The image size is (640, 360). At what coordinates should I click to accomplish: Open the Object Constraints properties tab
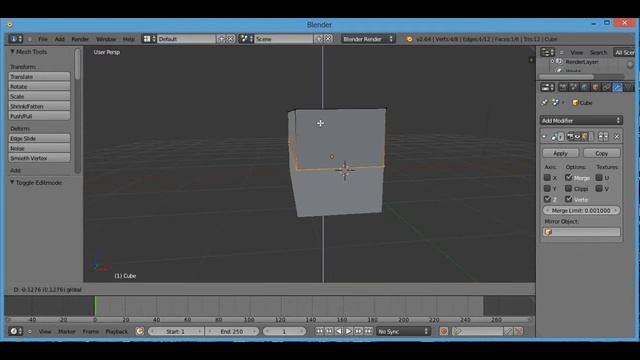click(607, 87)
